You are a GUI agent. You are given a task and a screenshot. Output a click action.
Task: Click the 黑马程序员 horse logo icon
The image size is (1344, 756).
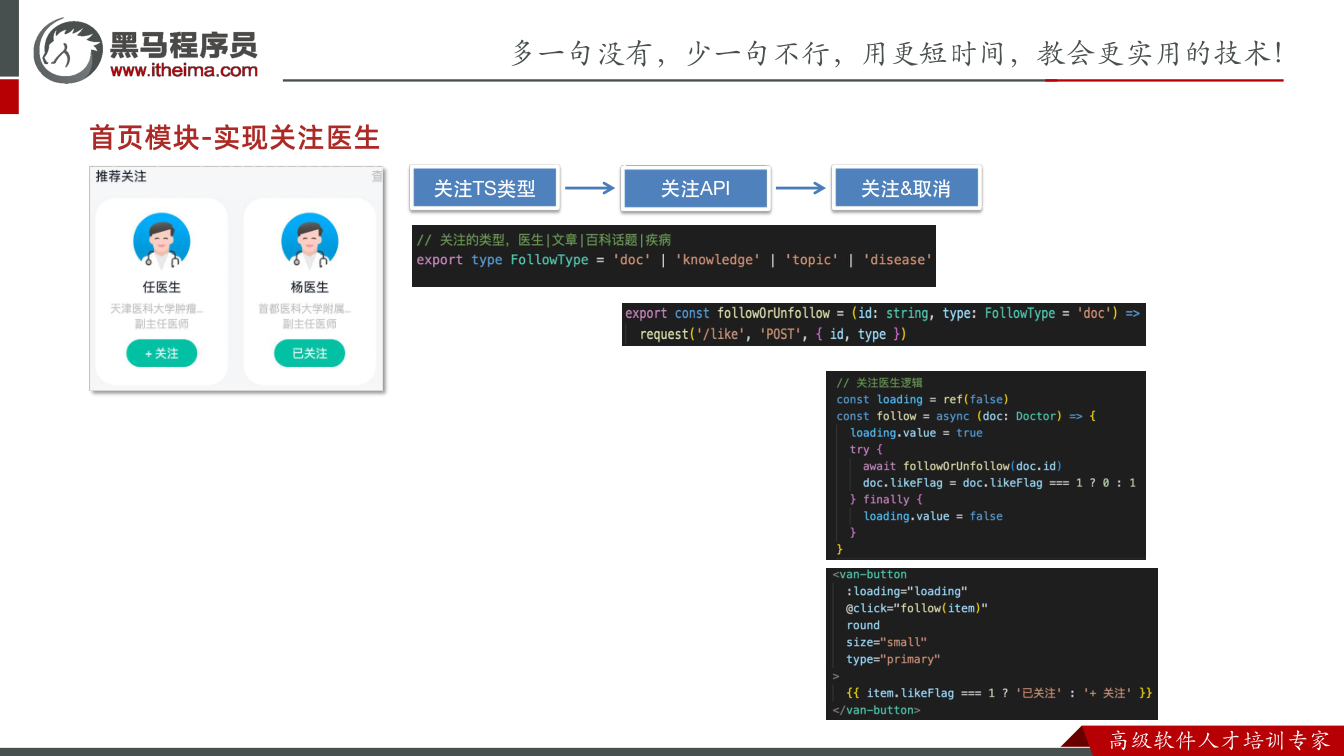coord(67,50)
